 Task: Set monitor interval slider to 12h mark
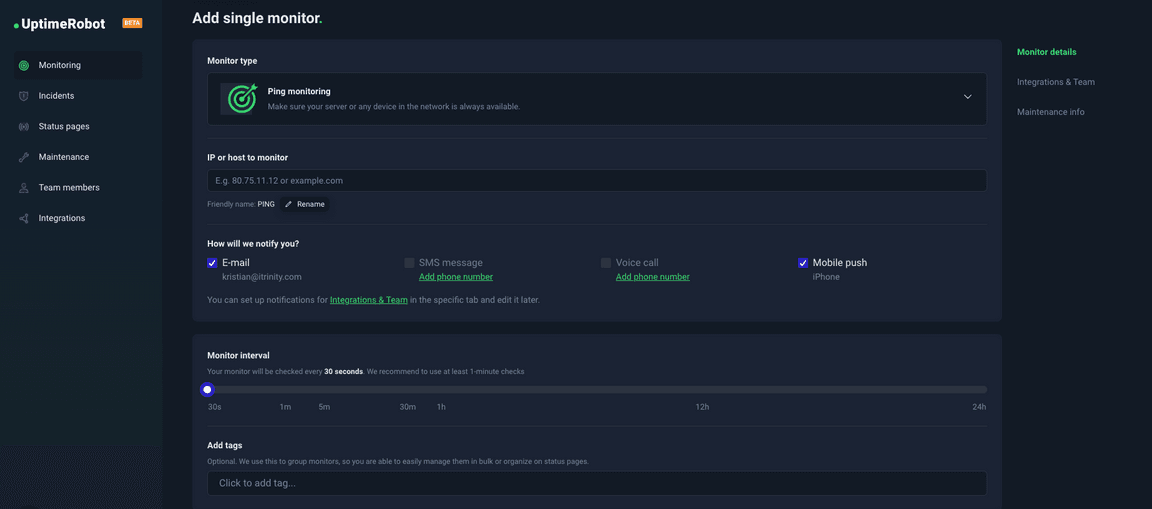[x=702, y=390]
